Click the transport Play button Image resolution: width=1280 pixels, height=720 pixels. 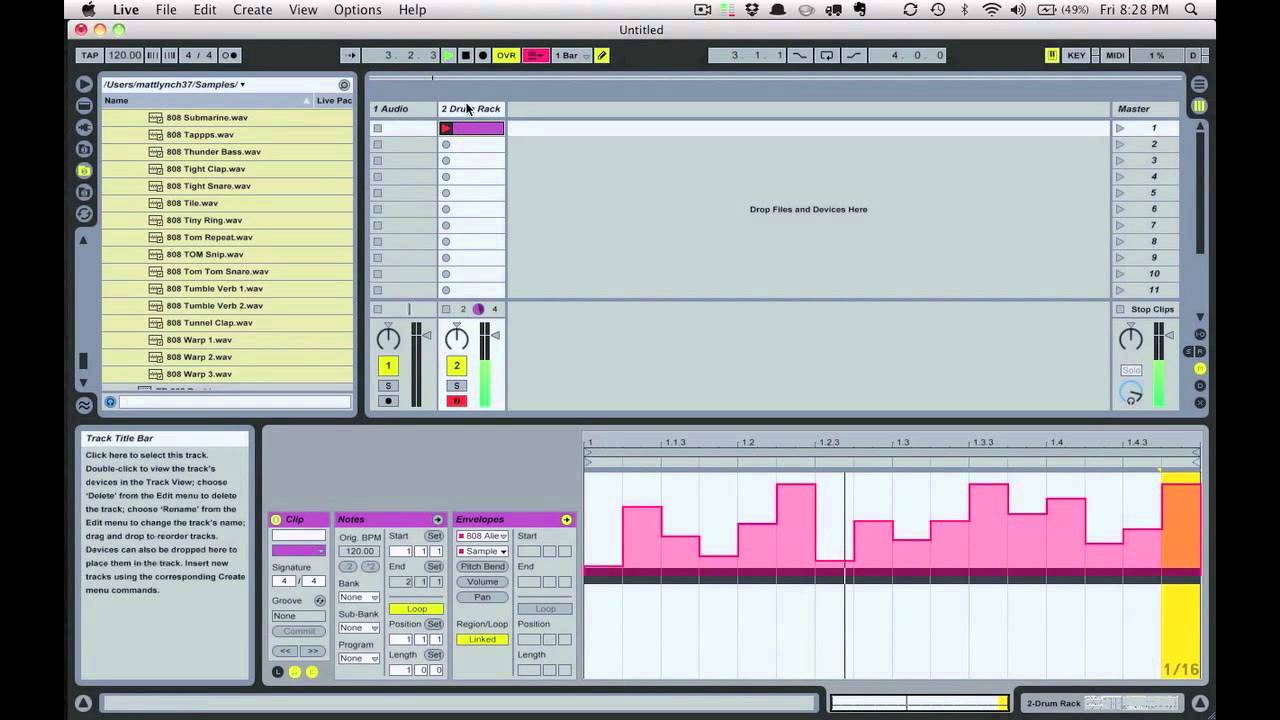click(x=448, y=55)
